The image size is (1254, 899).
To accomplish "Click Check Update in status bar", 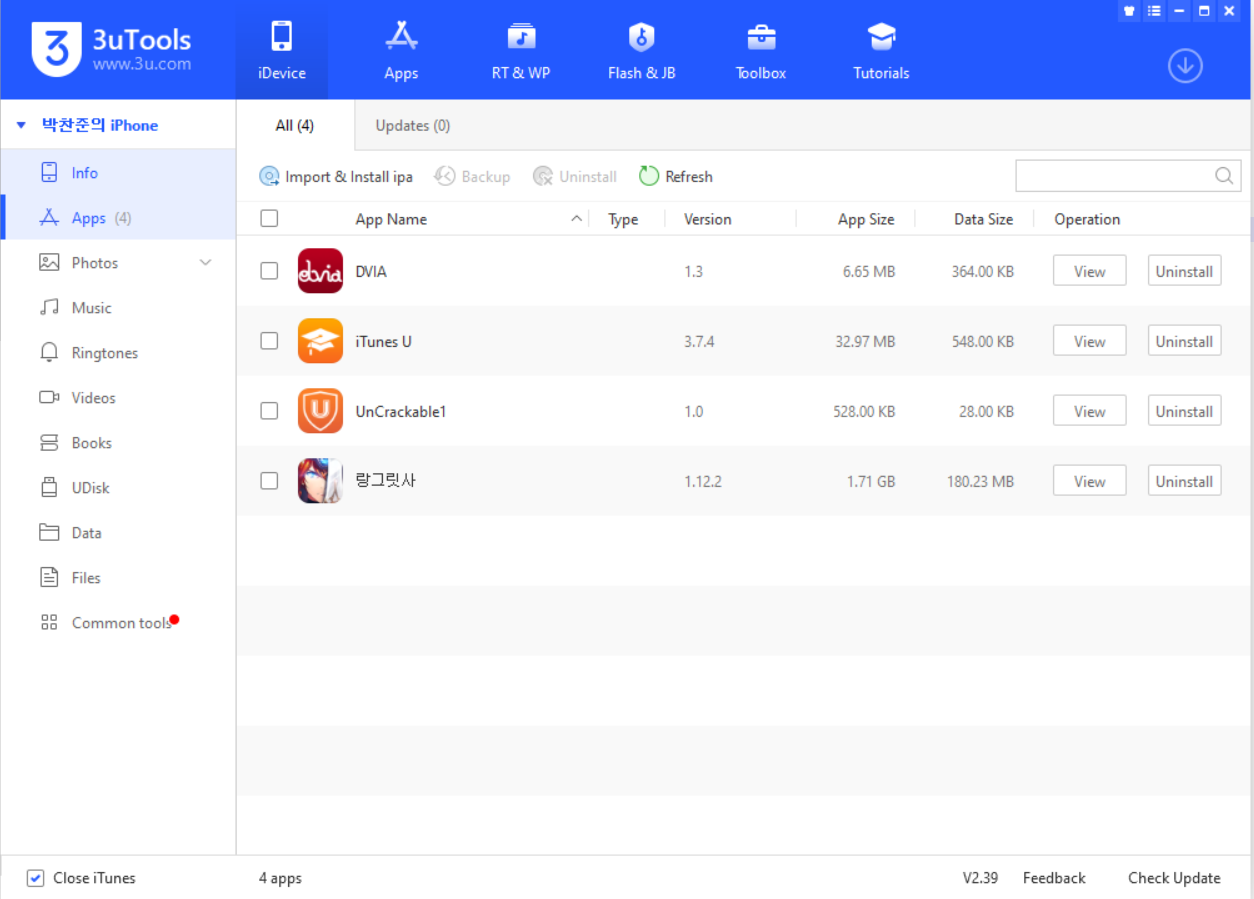I will (1174, 878).
